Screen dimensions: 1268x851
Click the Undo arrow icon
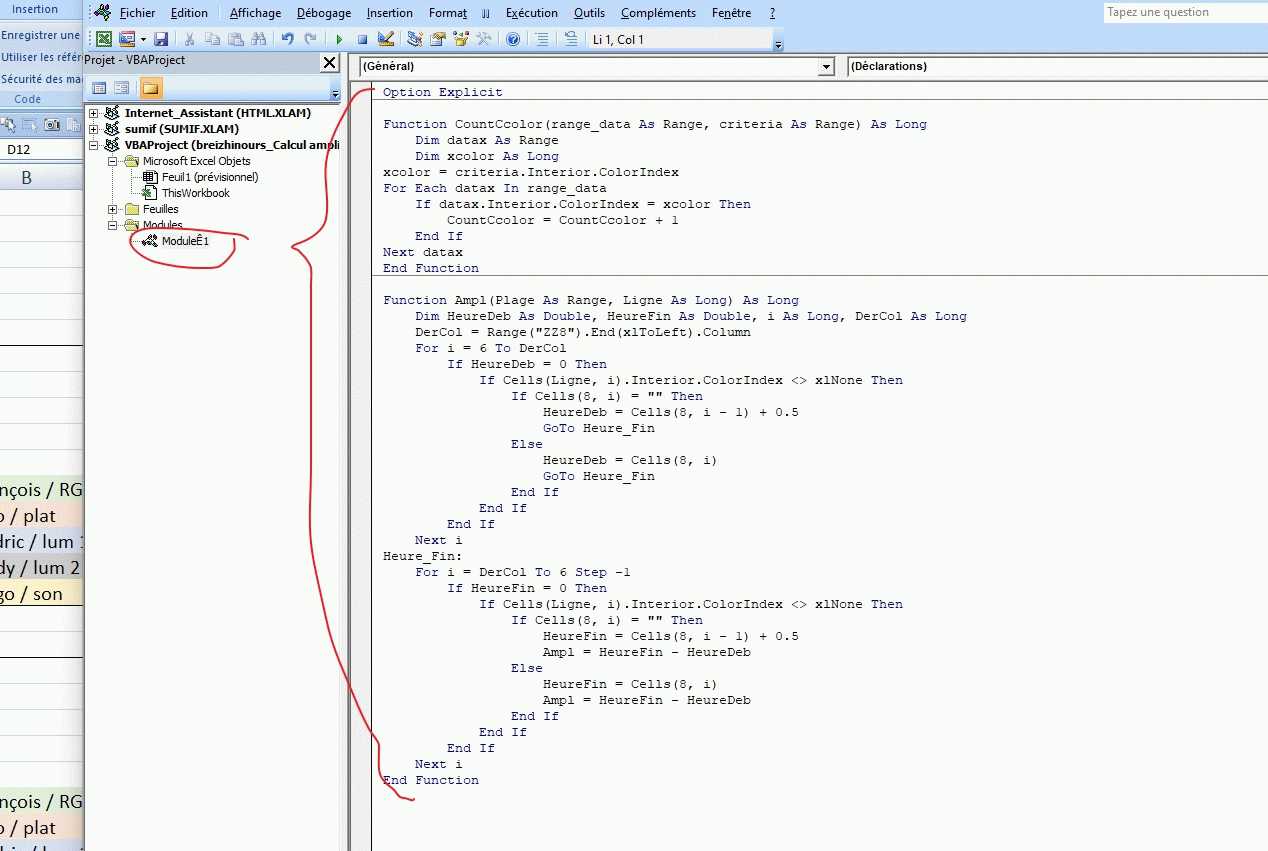288,39
